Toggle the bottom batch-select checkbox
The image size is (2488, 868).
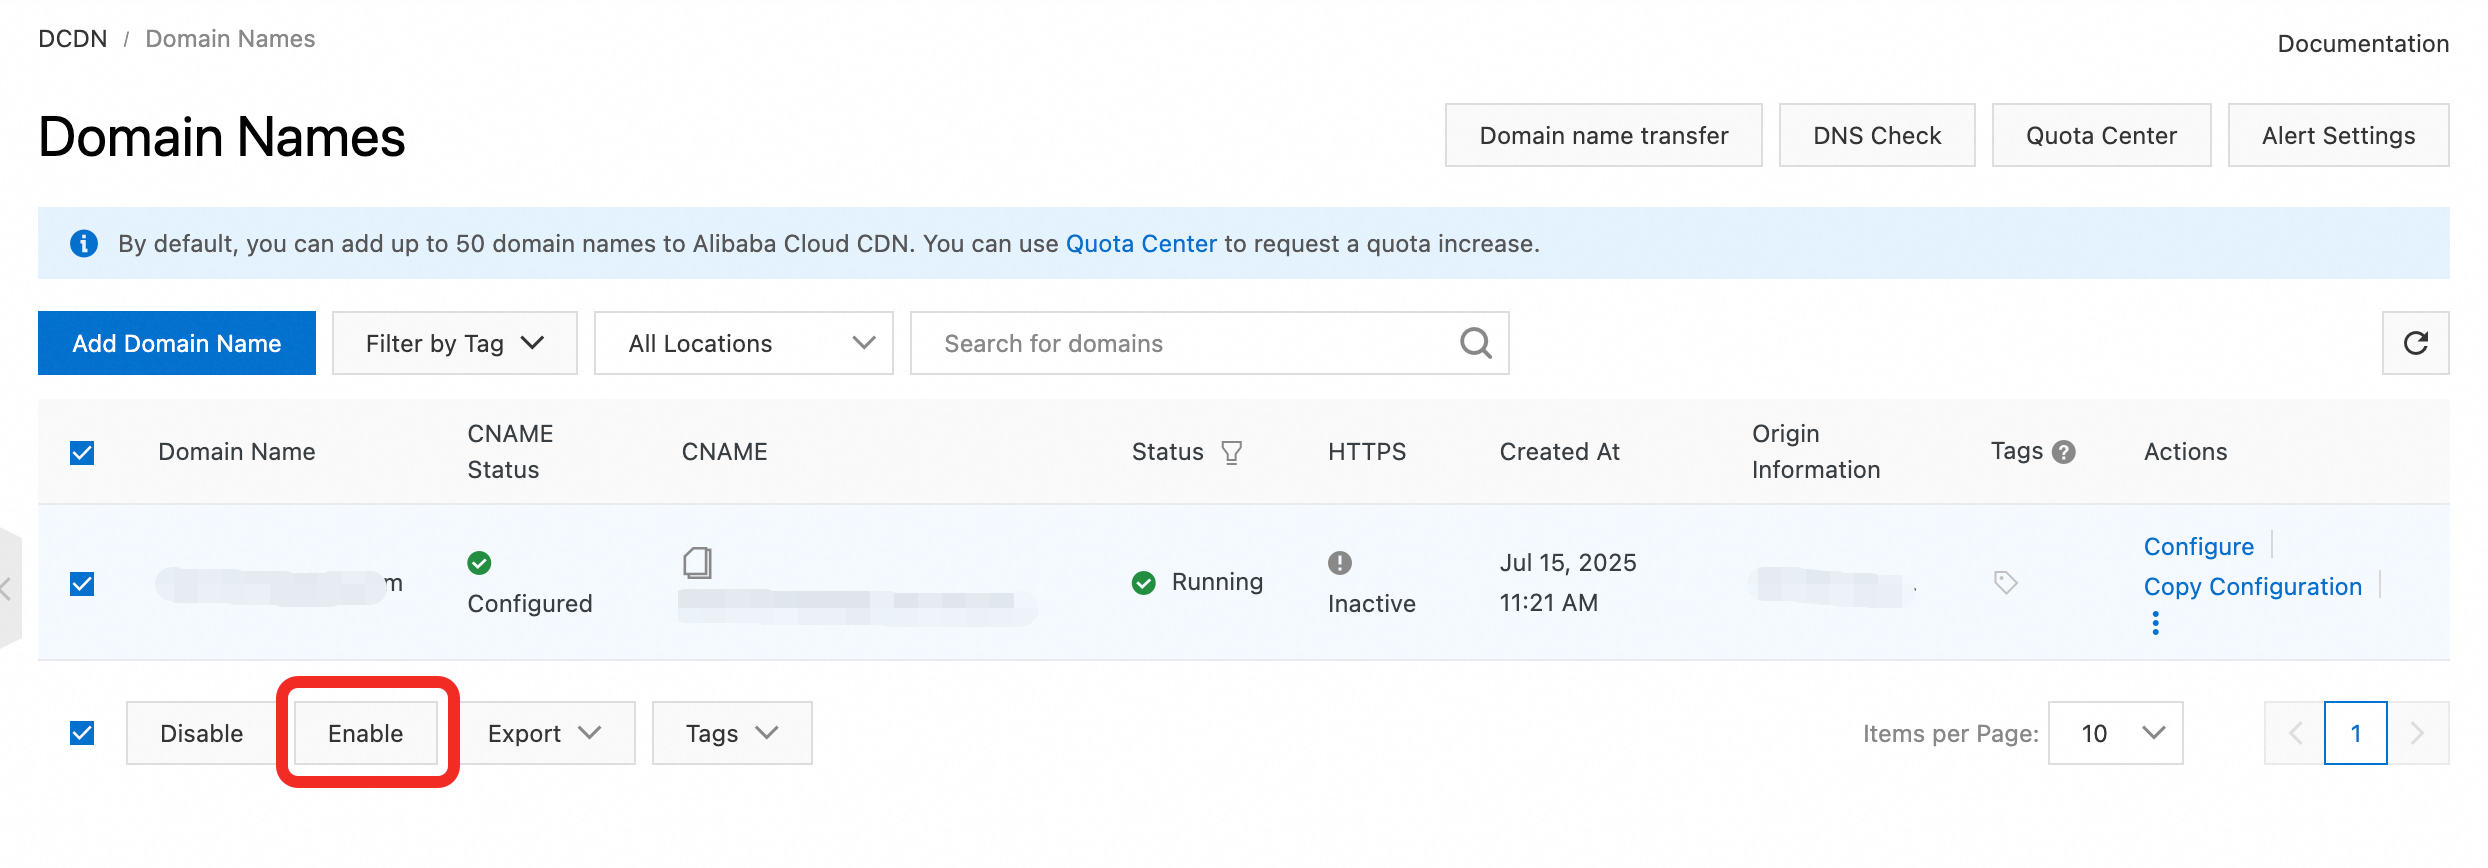coord(82,733)
